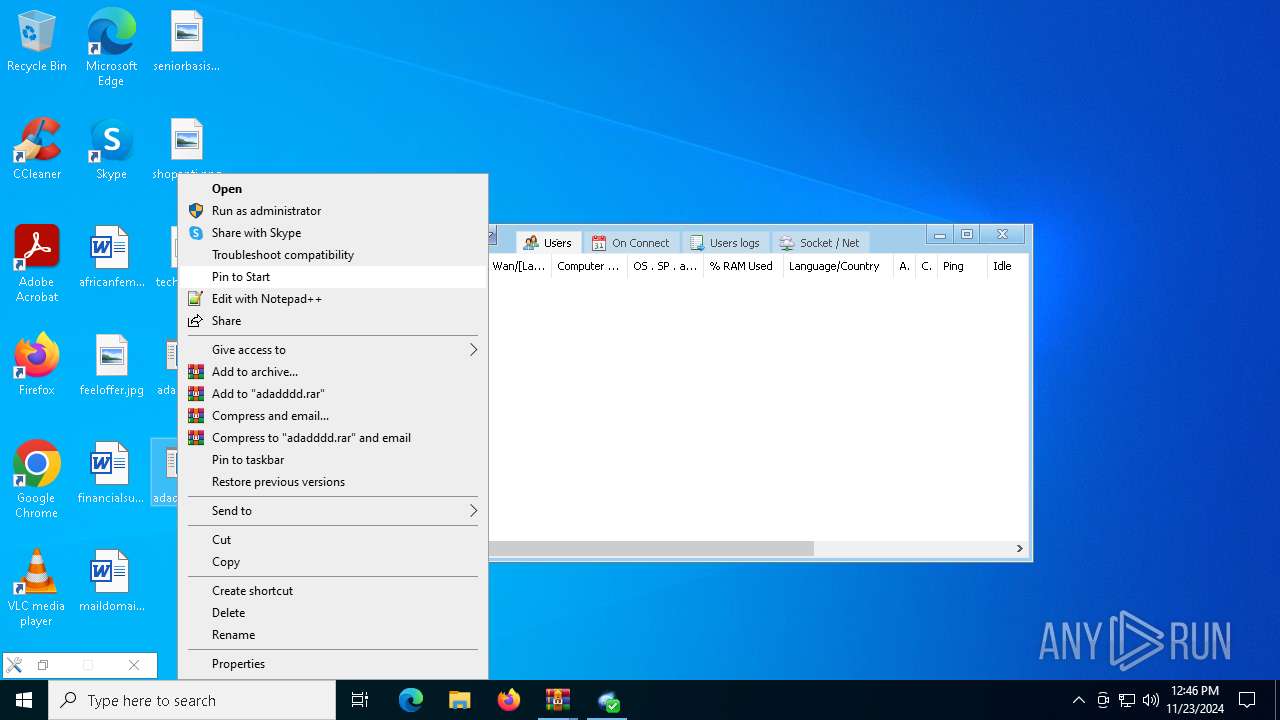
Task: Choose Cut from the context menu
Action: coord(333,540)
